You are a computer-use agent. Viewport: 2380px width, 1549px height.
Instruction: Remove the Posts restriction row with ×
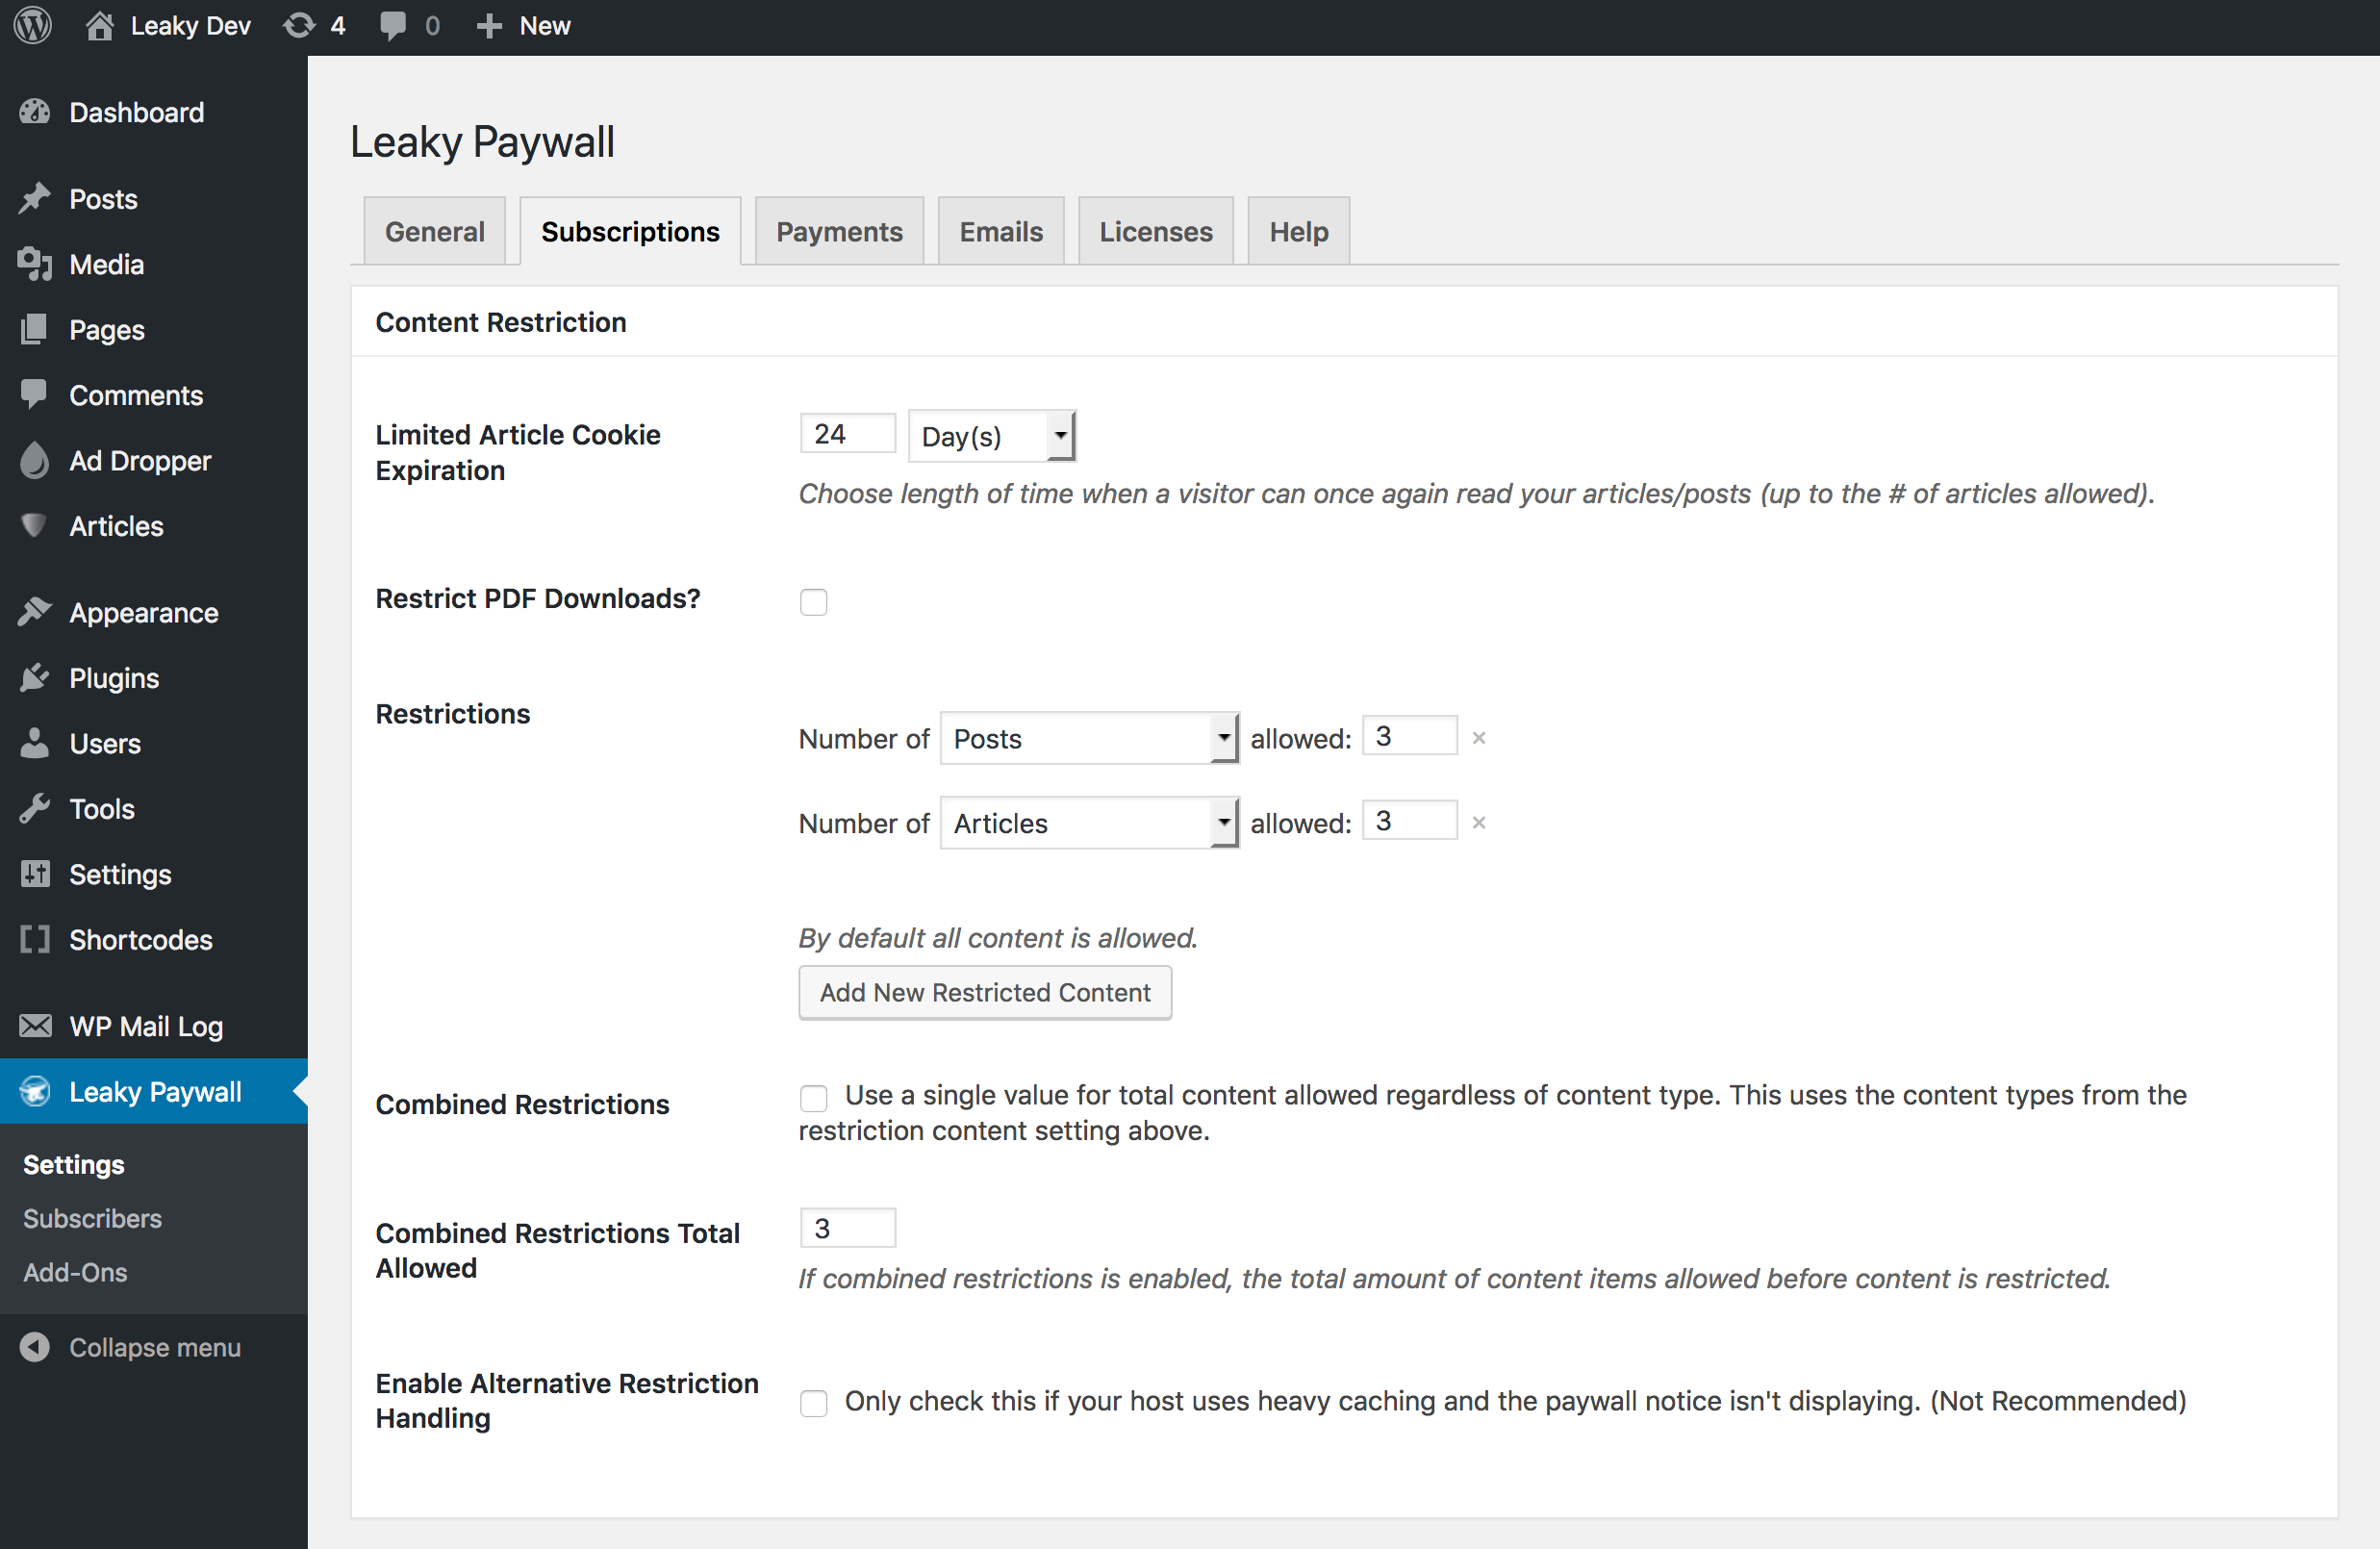[1479, 738]
